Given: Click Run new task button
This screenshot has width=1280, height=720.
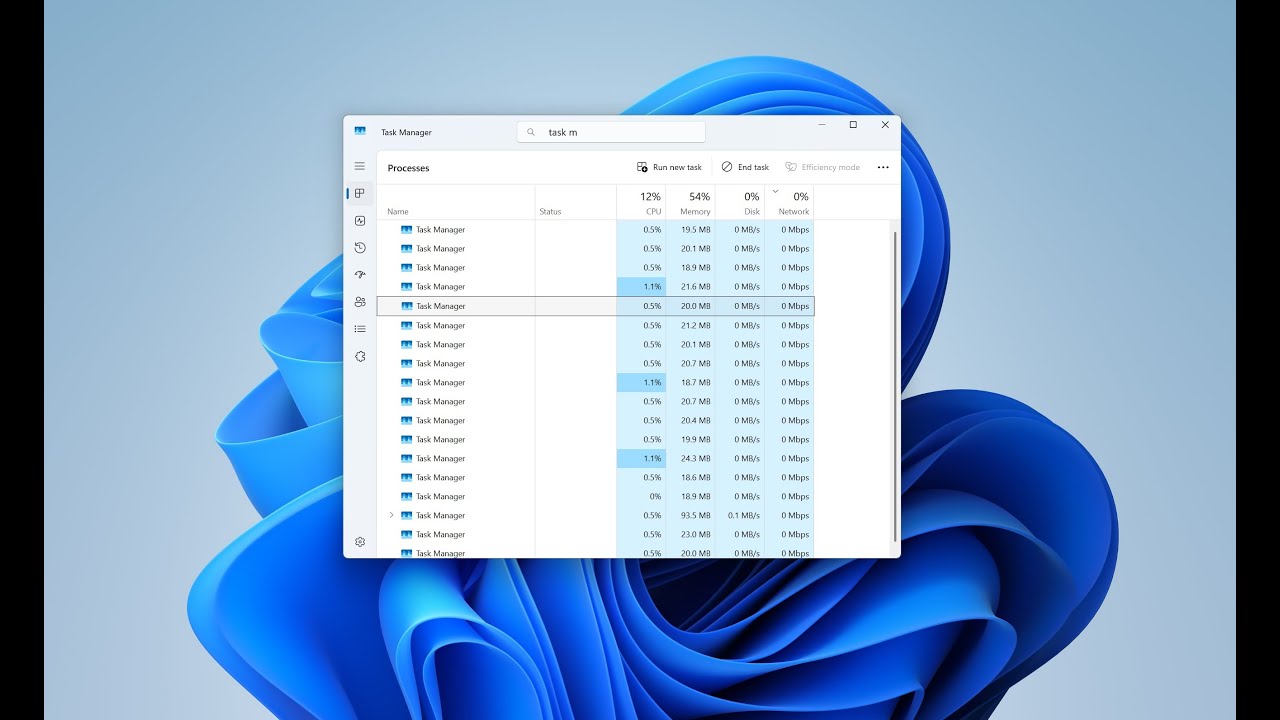Looking at the screenshot, I should pos(669,167).
